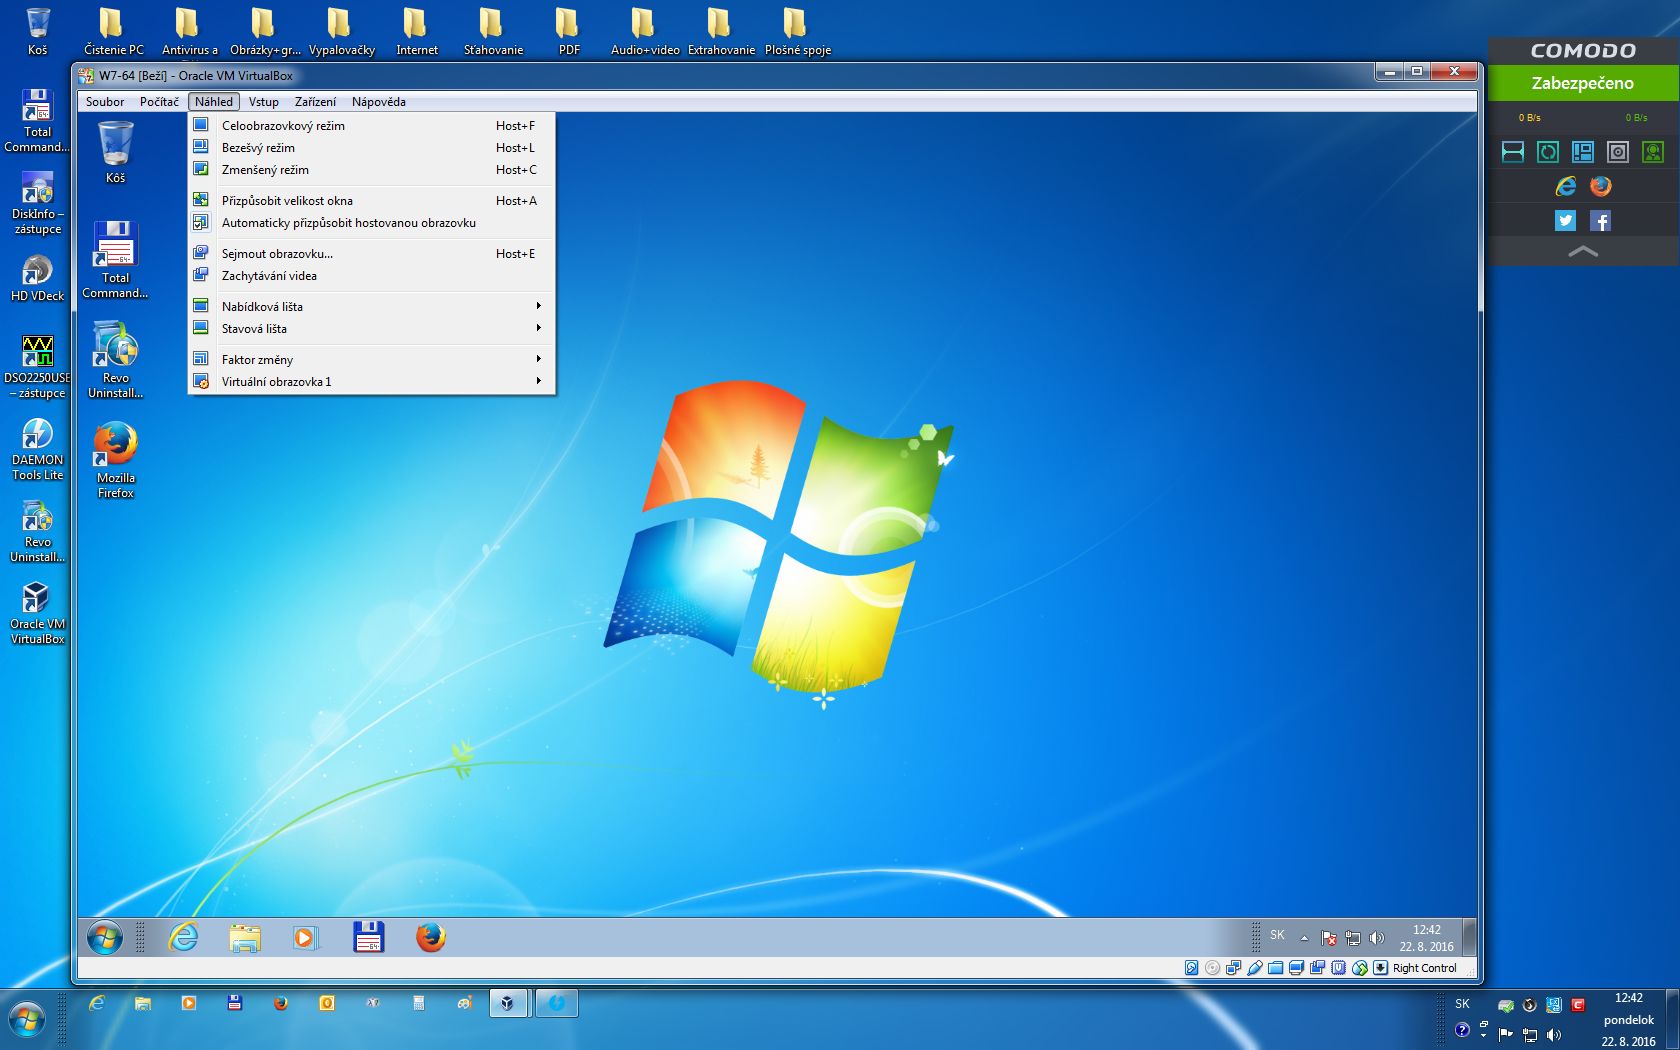Expand the Faktor změny submenu

pos(371,359)
